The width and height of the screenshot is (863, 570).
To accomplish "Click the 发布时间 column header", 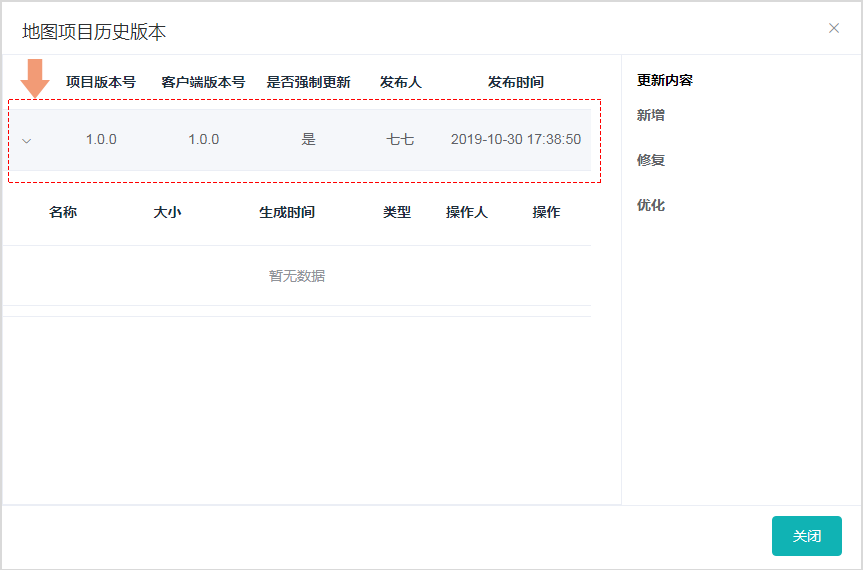I will point(515,82).
